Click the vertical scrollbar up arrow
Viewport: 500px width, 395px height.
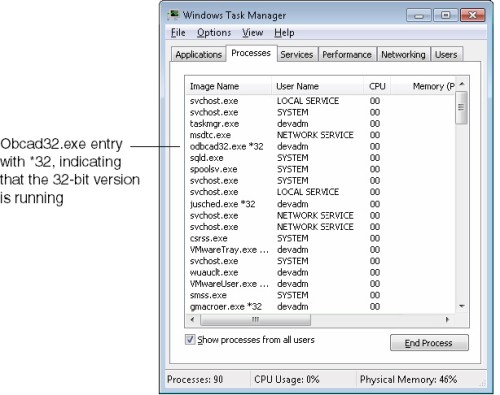coord(462,84)
